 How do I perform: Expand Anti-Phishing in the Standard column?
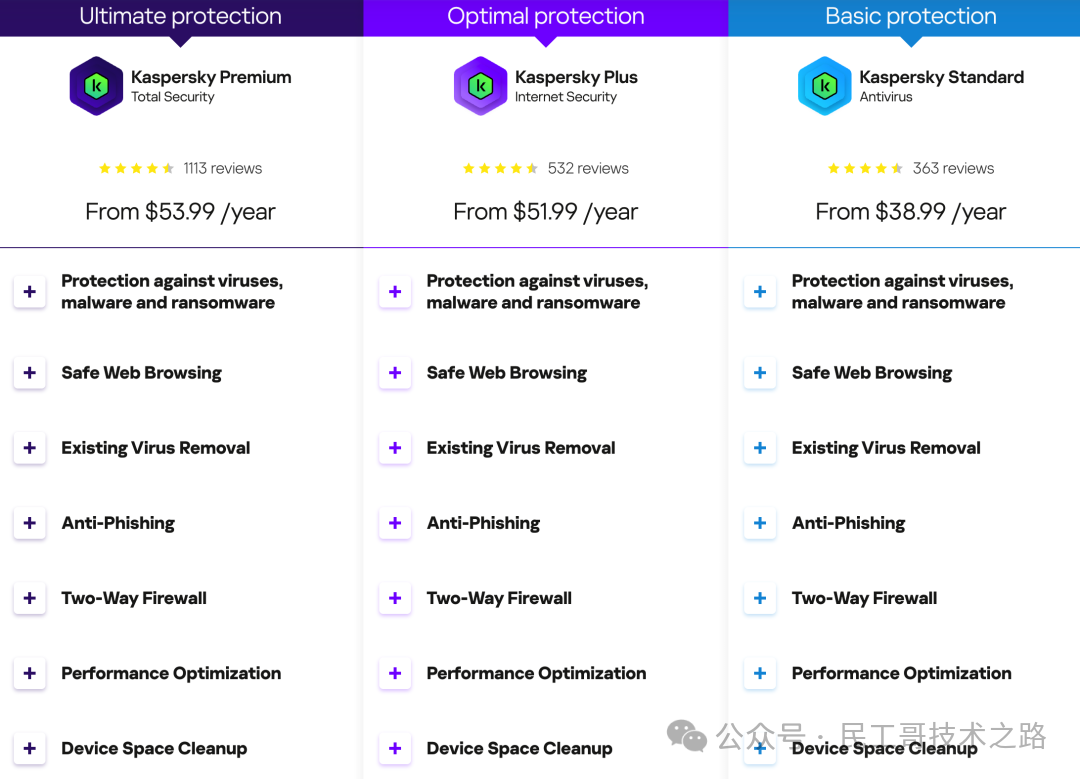tap(760, 523)
